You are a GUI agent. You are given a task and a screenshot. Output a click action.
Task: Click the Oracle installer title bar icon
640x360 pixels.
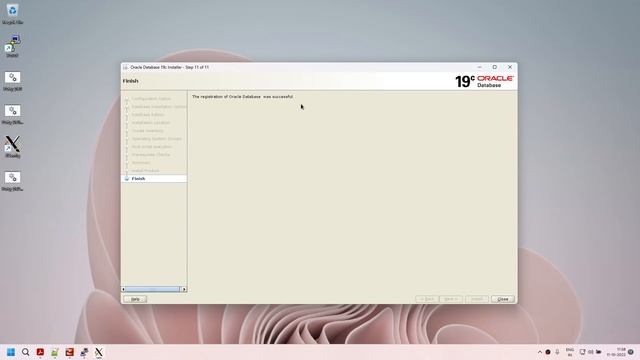coord(126,67)
